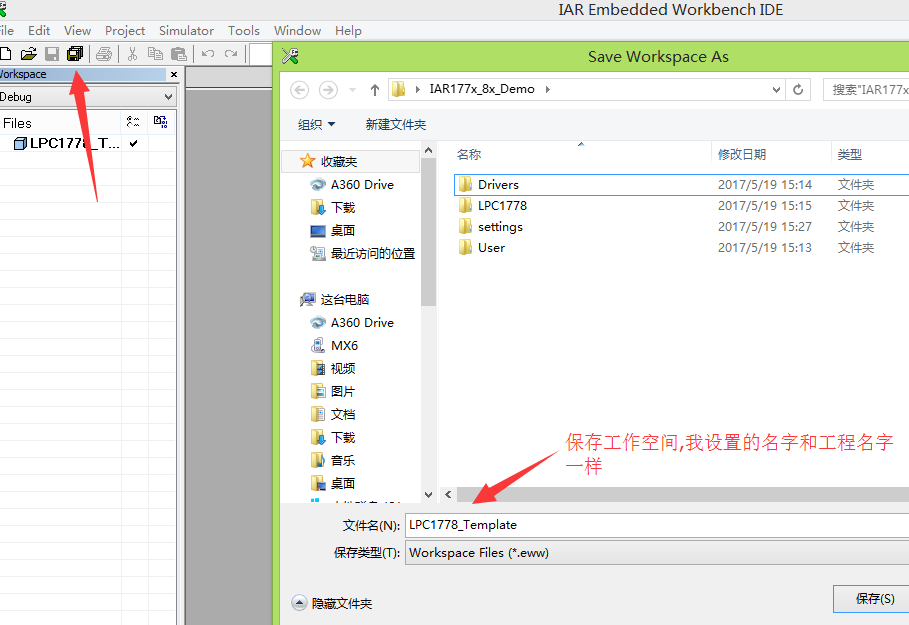Click the Print toolbar icon
This screenshot has height=625, width=909.
click(x=104, y=54)
